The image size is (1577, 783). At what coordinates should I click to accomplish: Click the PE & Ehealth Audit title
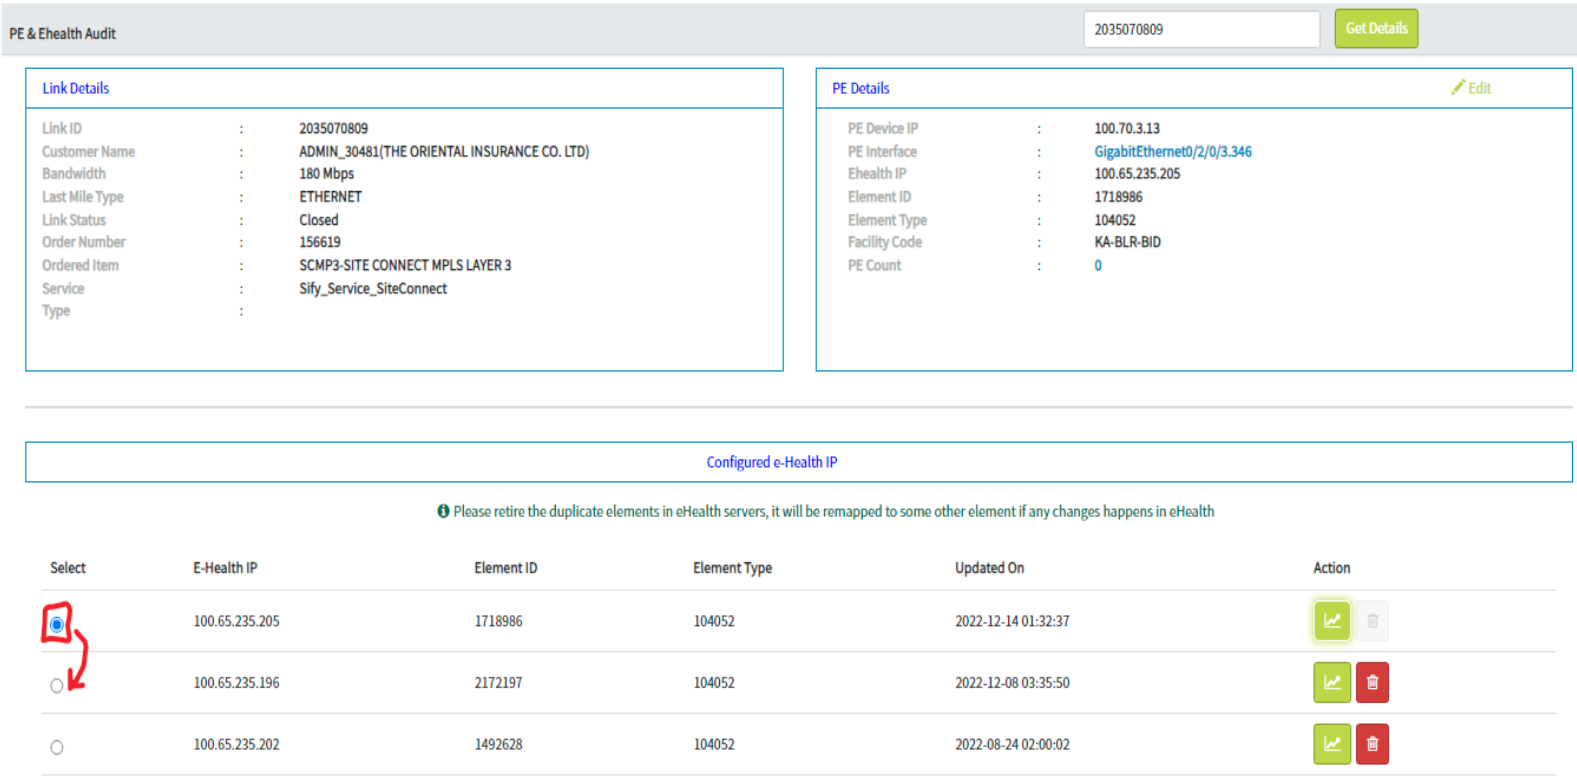click(63, 33)
